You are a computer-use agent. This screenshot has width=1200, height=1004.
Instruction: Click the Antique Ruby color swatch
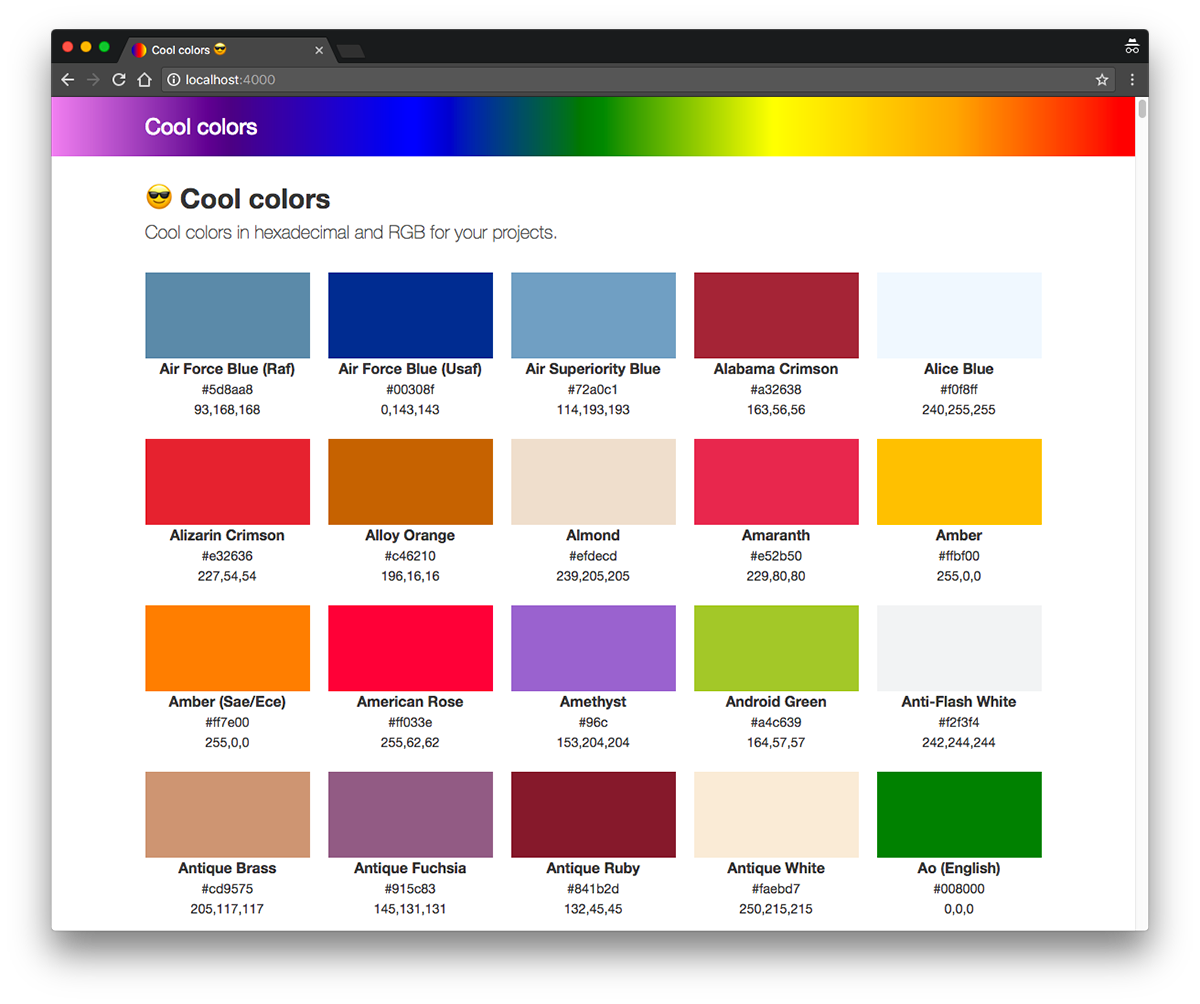593,813
